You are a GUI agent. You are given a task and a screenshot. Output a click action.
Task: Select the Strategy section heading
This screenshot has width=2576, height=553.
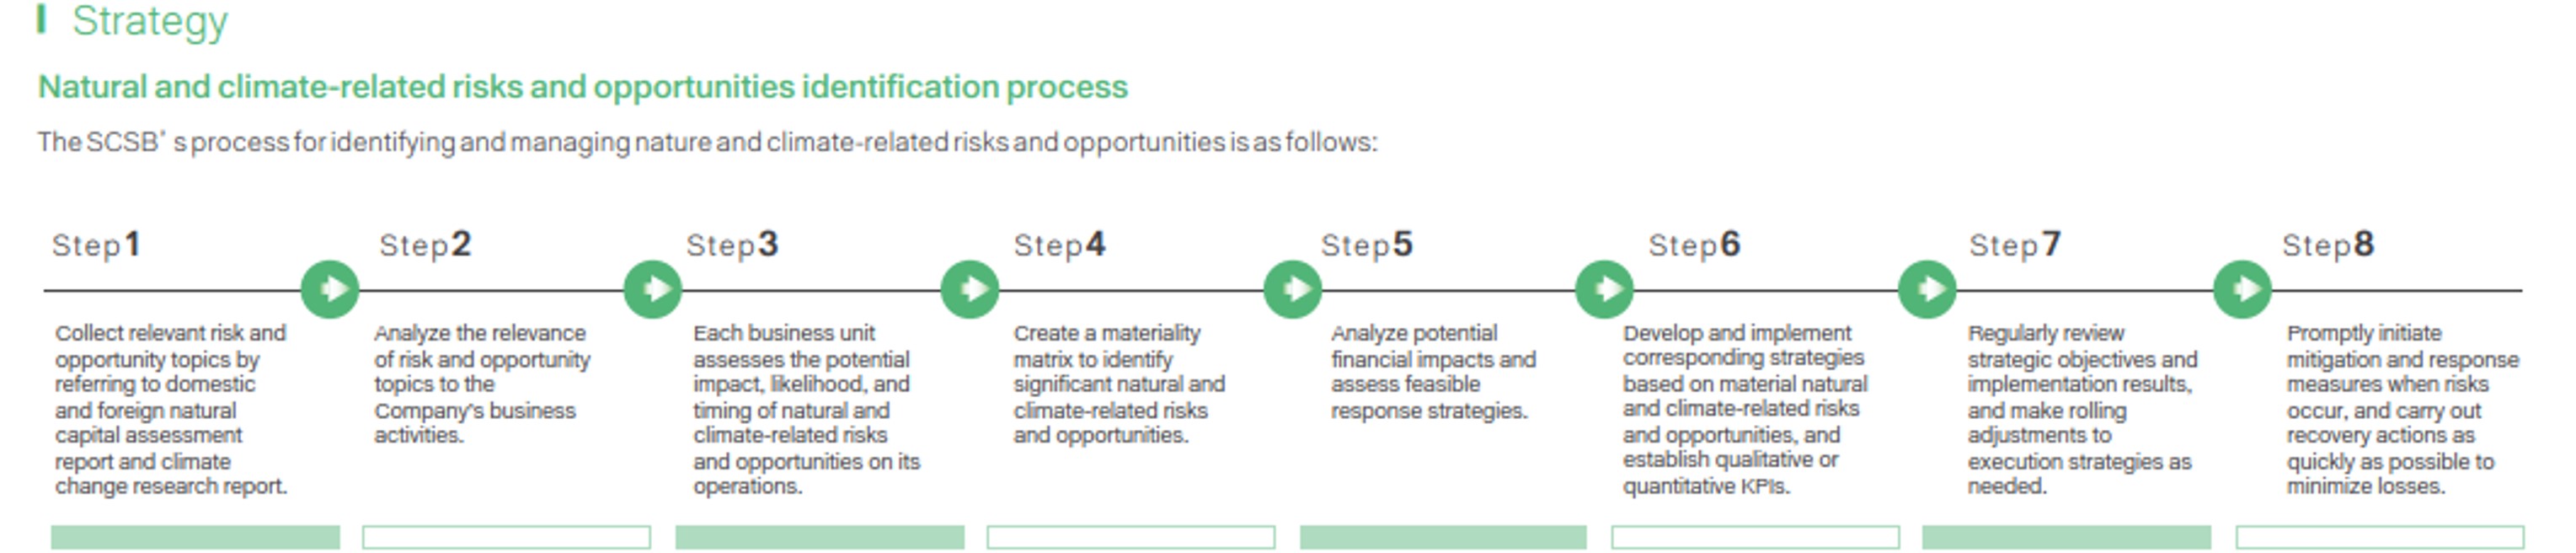[150, 21]
